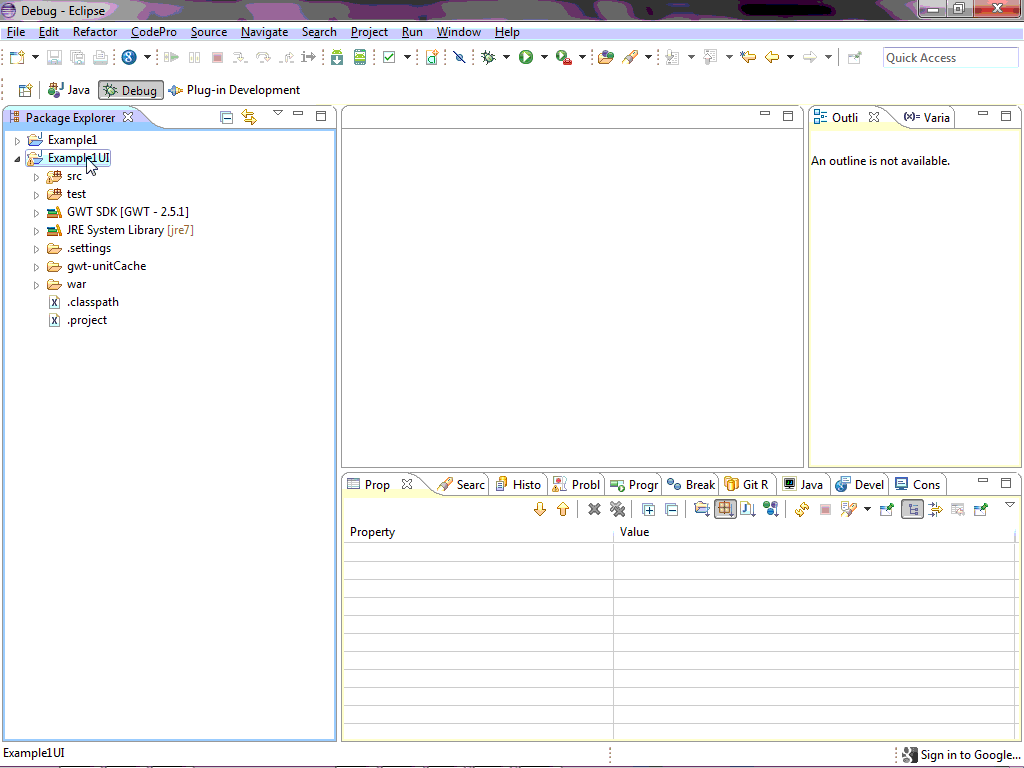Click the Expand All plus icon in bottom toolbar
The image size is (1024, 768).
648,509
